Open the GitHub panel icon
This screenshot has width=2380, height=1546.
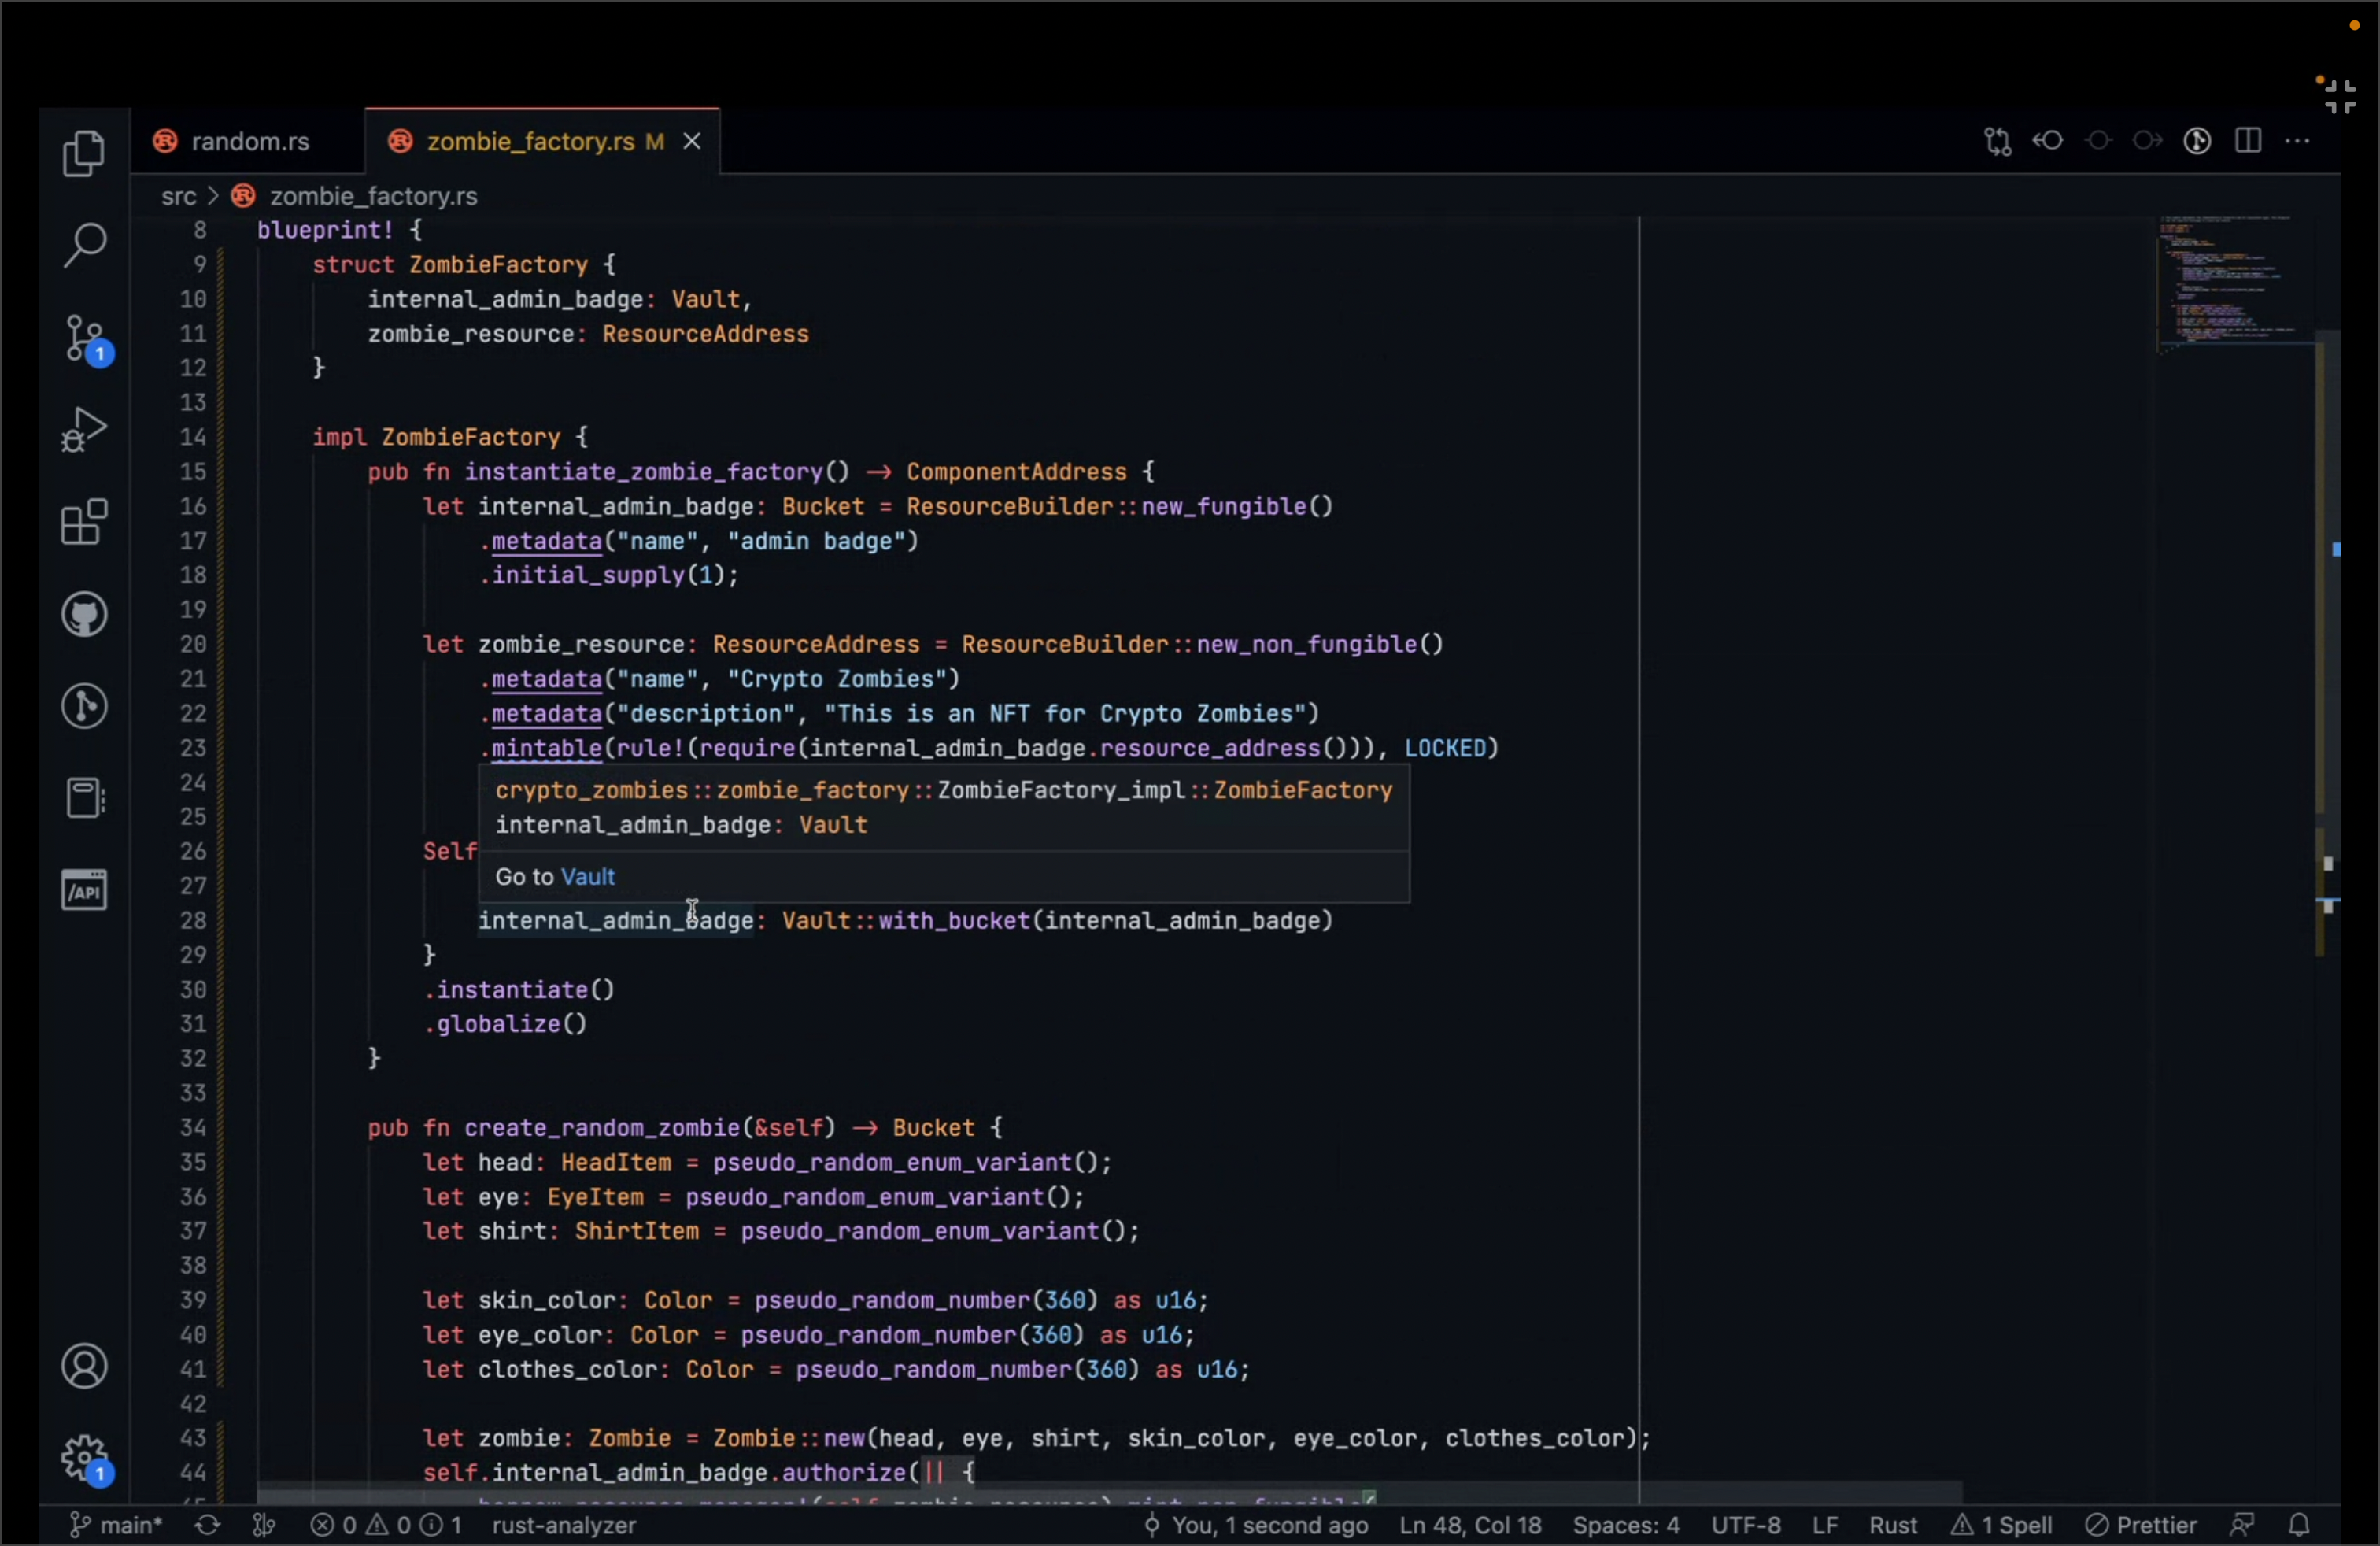[84, 614]
